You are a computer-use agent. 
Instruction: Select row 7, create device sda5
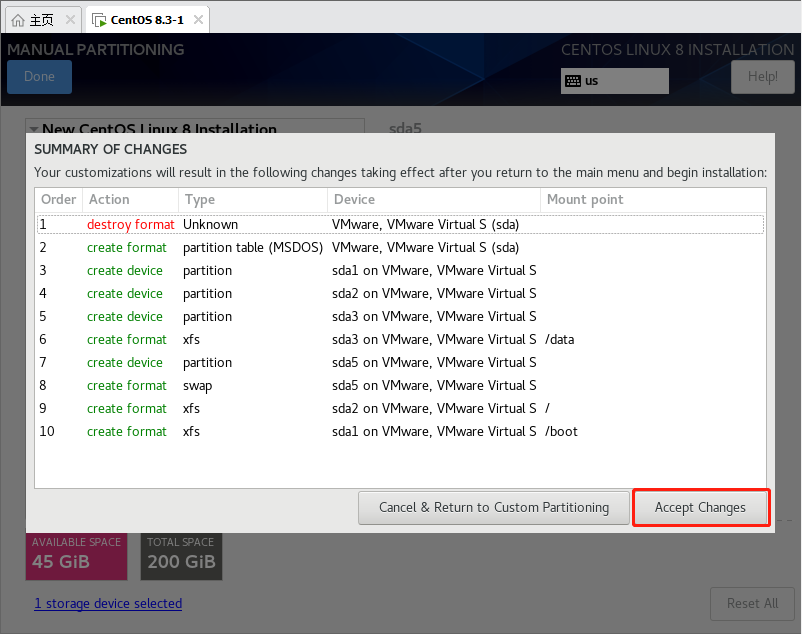pyautogui.click(x=400, y=363)
